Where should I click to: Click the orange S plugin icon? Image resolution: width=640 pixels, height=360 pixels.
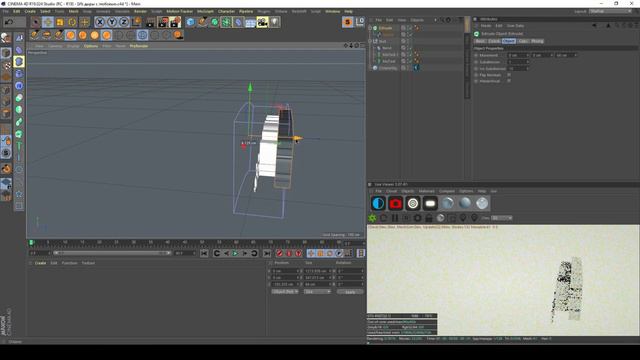(347, 22)
